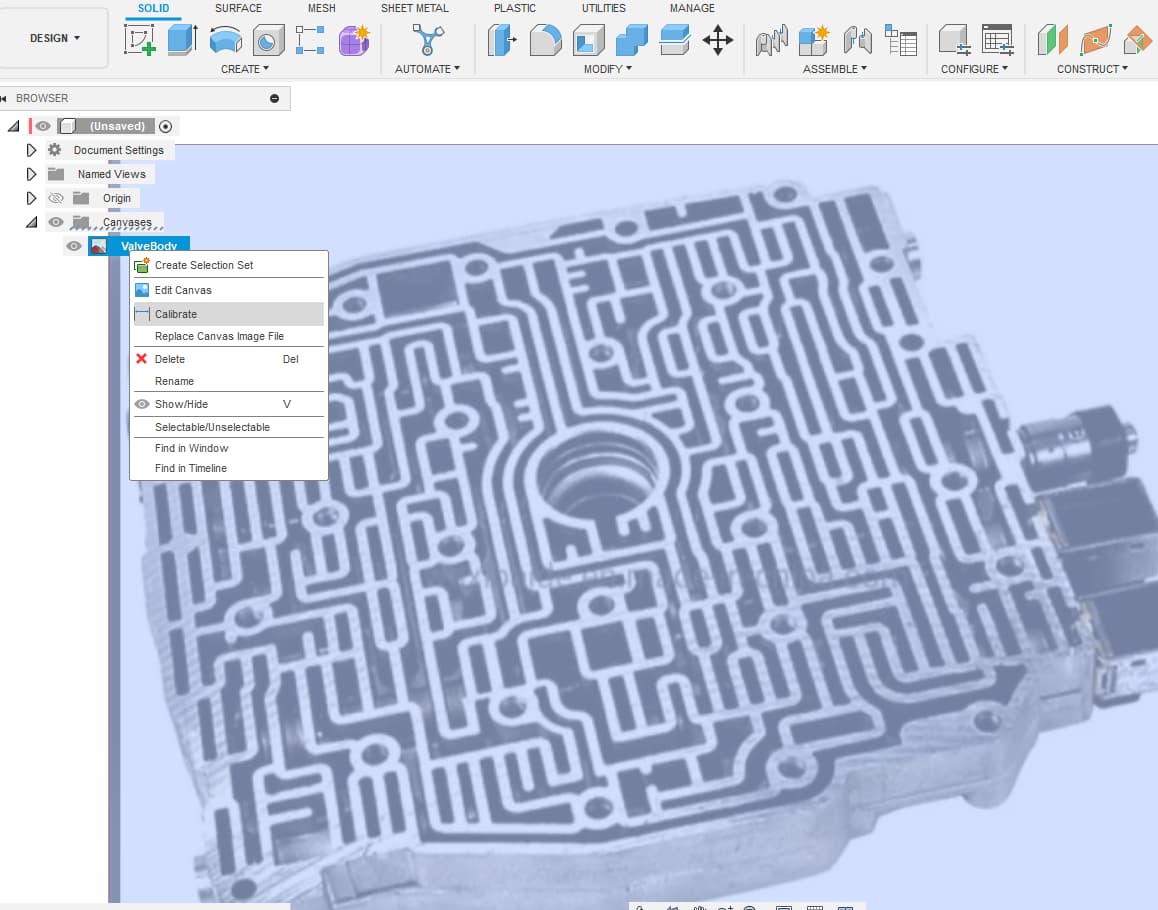
Task: Click the Document Settings gear icon
Action: tap(55, 150)
